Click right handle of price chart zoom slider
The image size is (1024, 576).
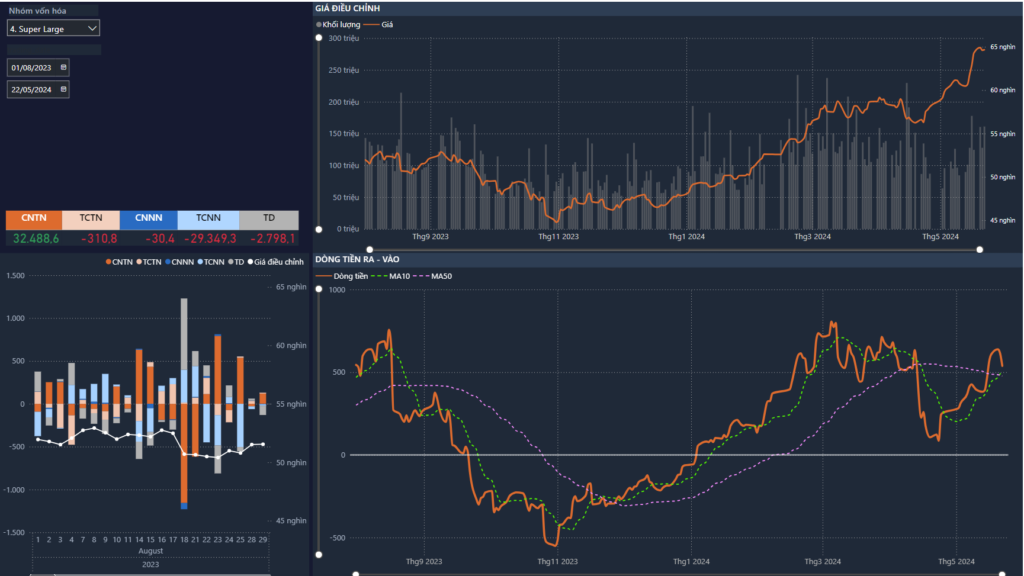point(980,249)
